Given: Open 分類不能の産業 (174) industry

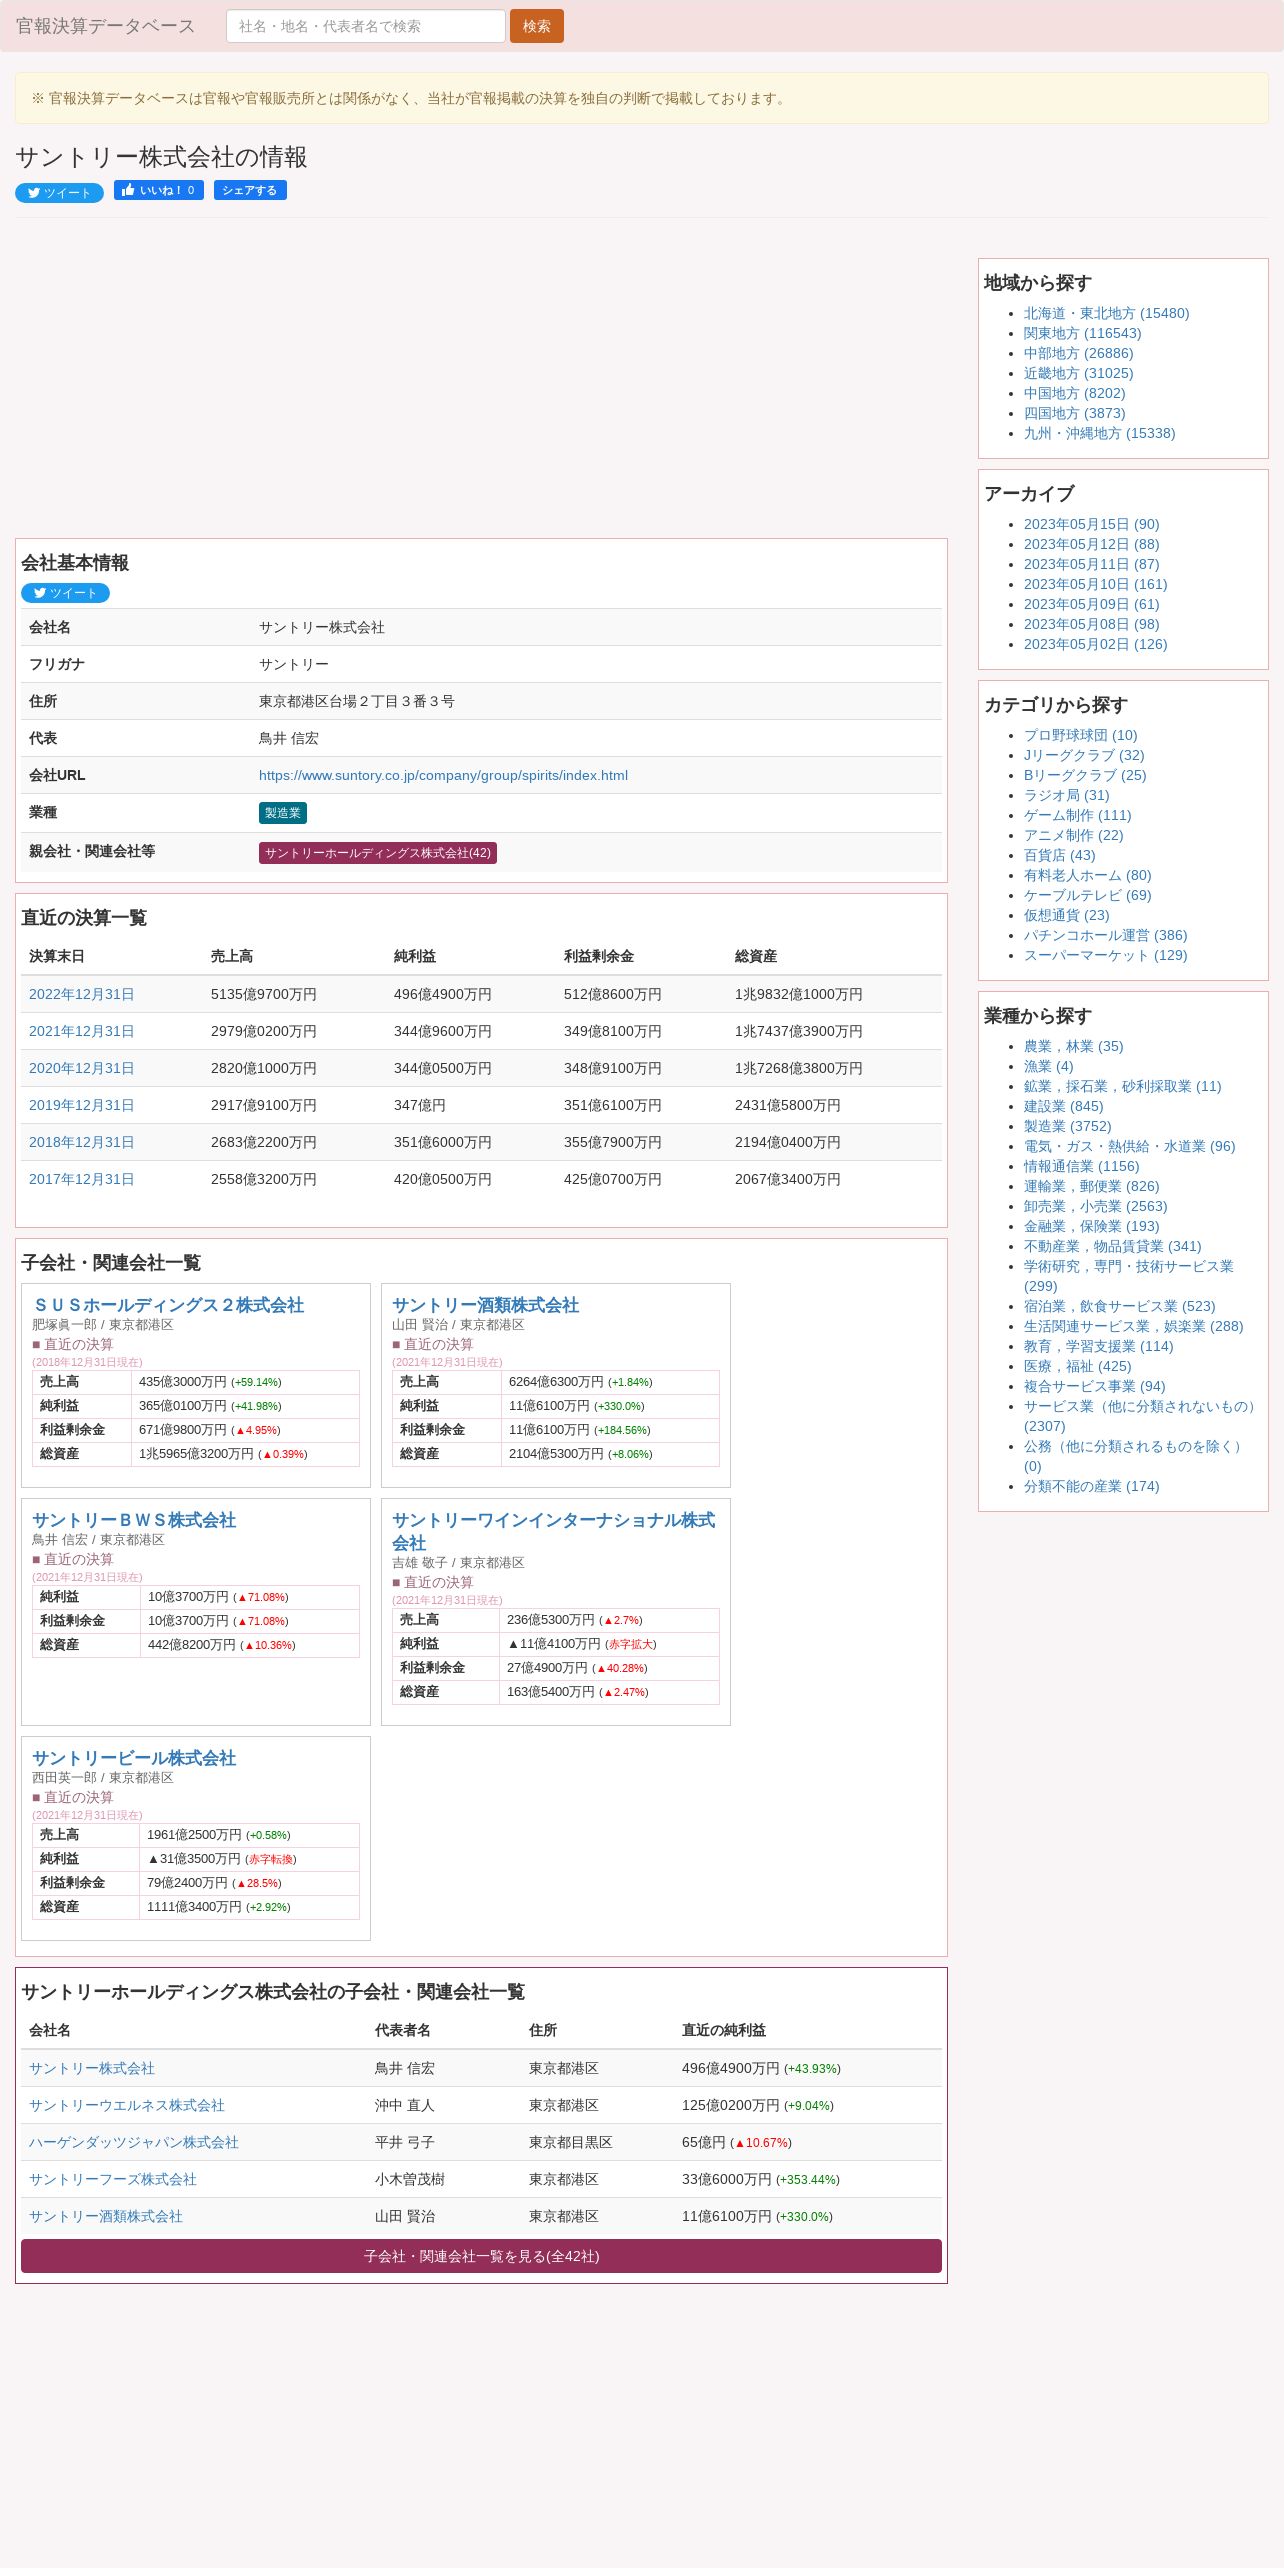Looking at the screenshot, I should point(1091,1486).
